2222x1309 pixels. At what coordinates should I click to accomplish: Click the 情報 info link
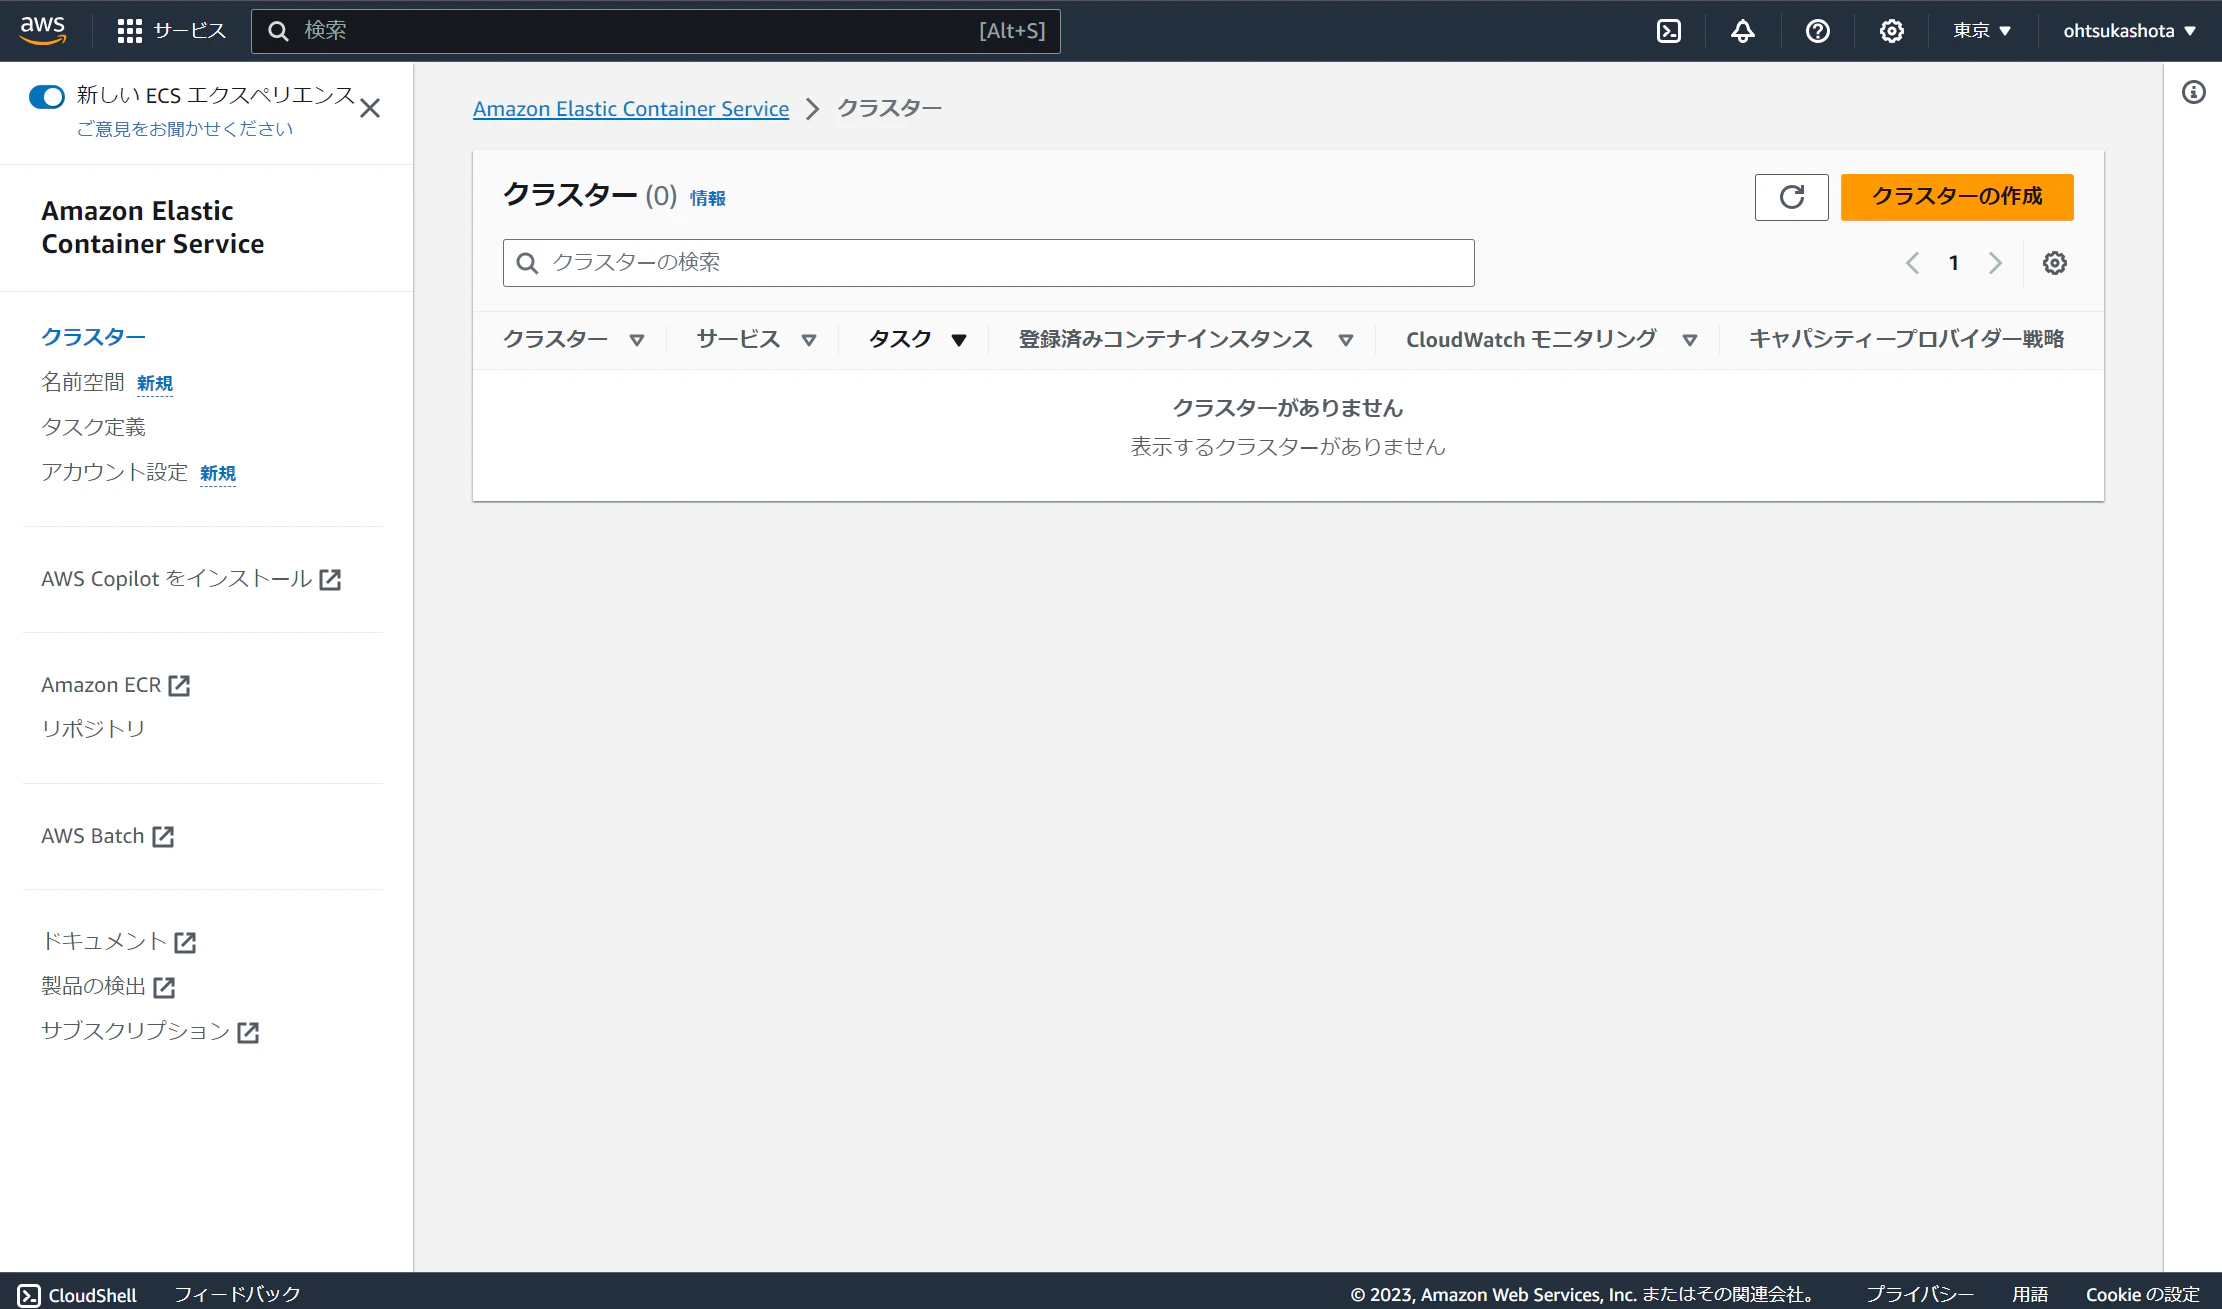pyautogui.click(x=708, y=198)
